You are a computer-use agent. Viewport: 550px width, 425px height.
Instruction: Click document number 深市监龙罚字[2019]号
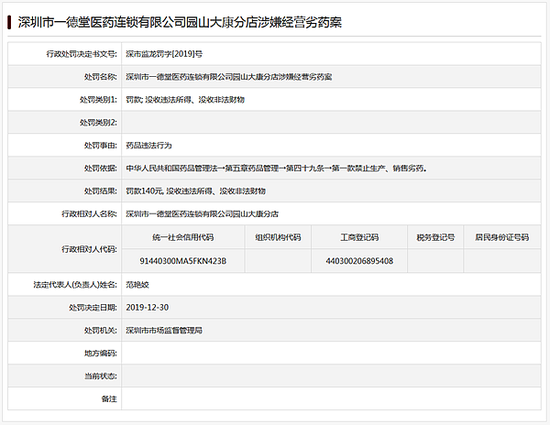pos(164,54)
